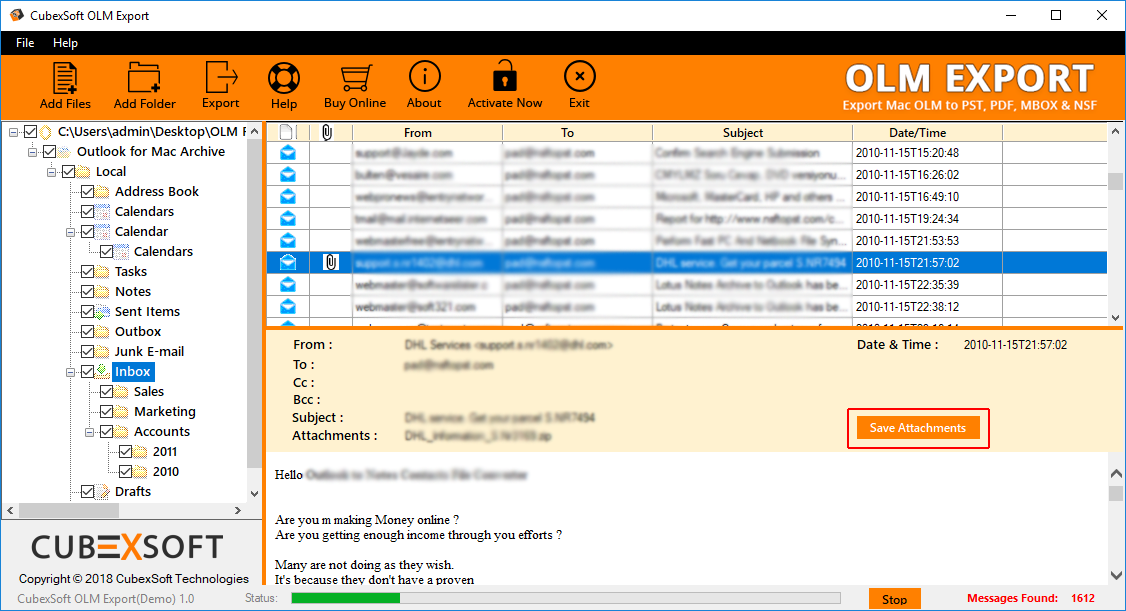The width and height of the screenshot is (1126, 611).
Task: Click envelope icon of 19:24:34 message
Action: click(x=288, y=218)
